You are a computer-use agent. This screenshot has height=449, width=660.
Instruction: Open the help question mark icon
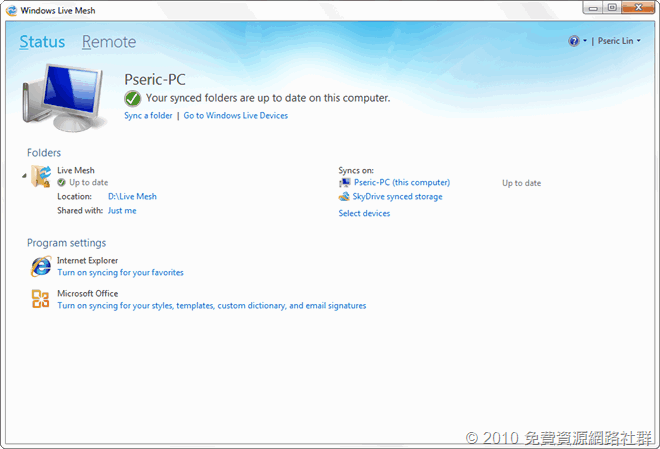[573, 41]
